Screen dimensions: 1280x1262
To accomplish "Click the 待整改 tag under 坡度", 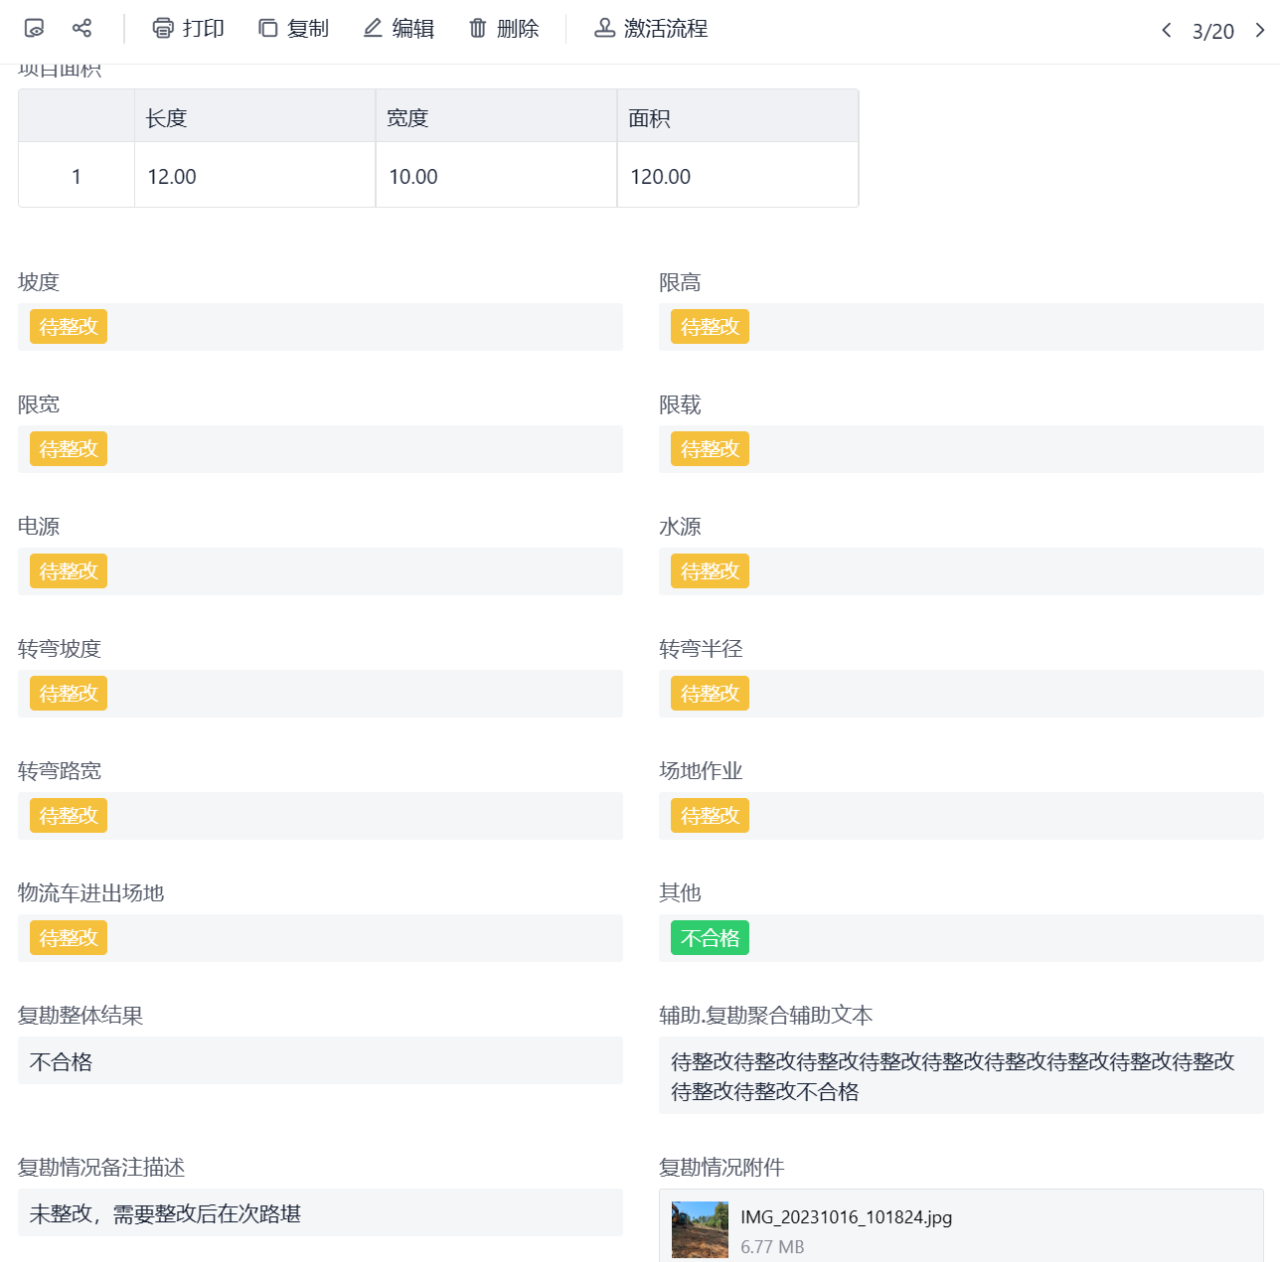I will 68,327.
